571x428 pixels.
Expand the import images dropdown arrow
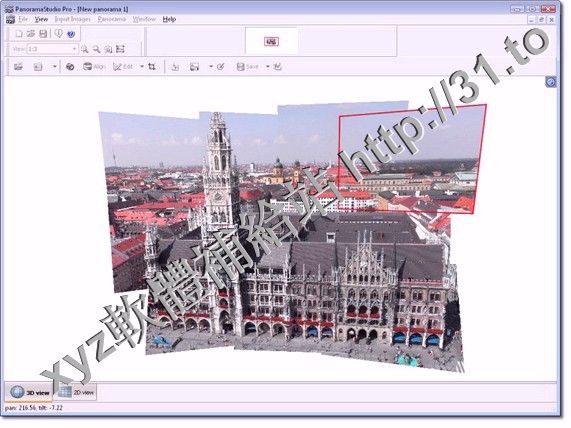[55, 67]
